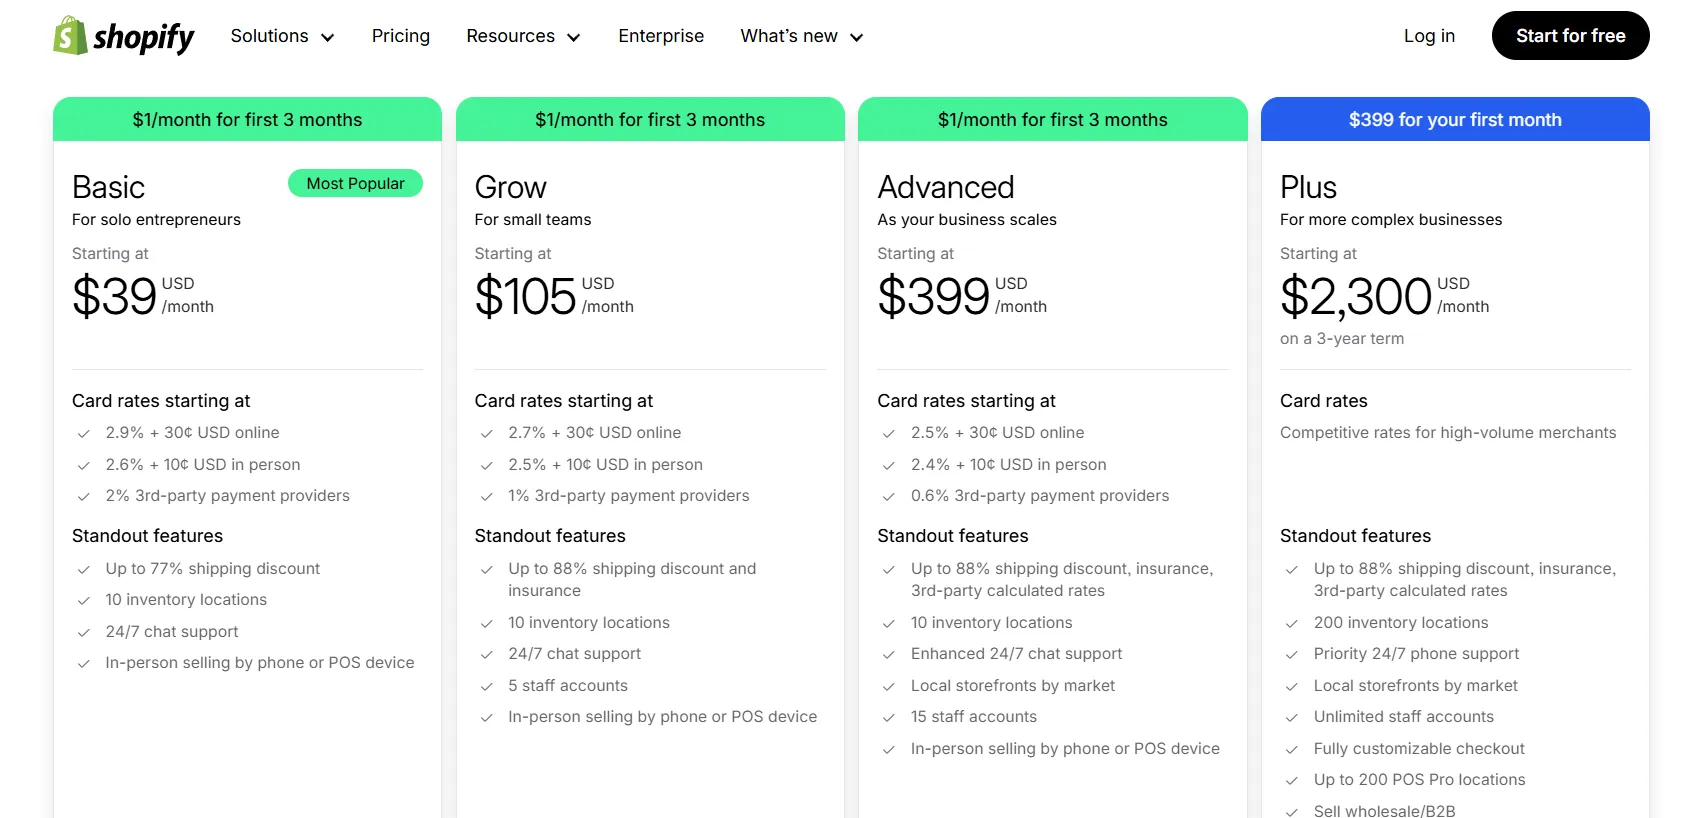Open the Resources dropdown menu
Image resolution: width=1708 pixels, height=818 pixels.
[522, 36]
